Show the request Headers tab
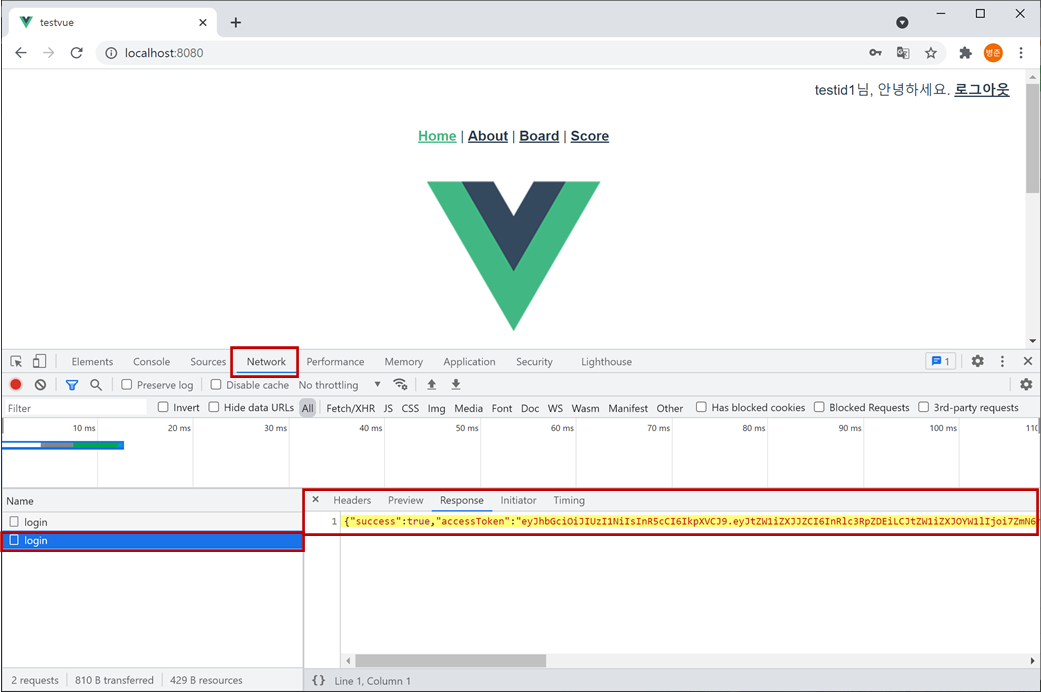 pos(352,500)
